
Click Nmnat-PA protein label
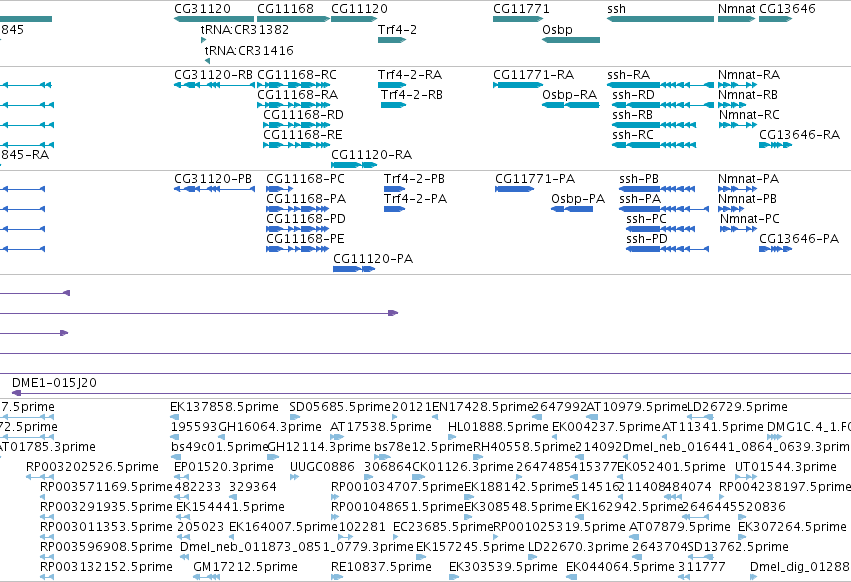pos(748,179)
